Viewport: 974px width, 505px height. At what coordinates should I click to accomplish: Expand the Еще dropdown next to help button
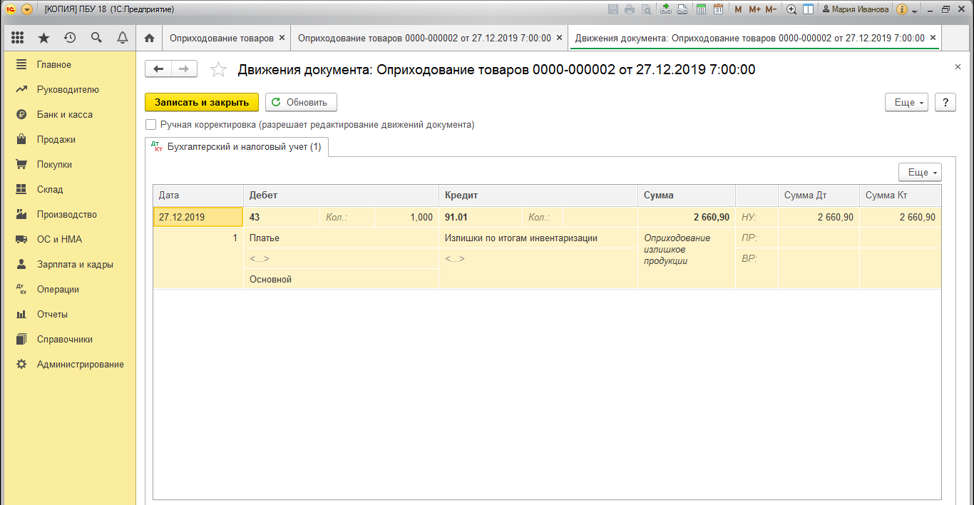[x=907, y=102]
